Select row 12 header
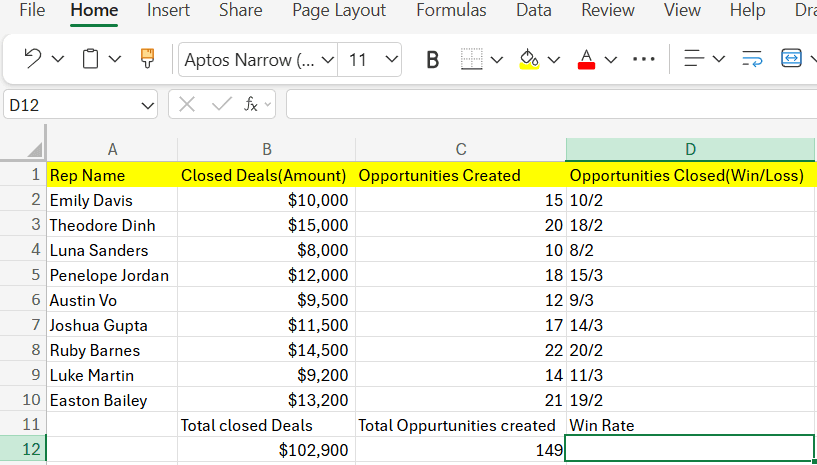Screen dimensions: 817x465 click(x=24, y=449)
